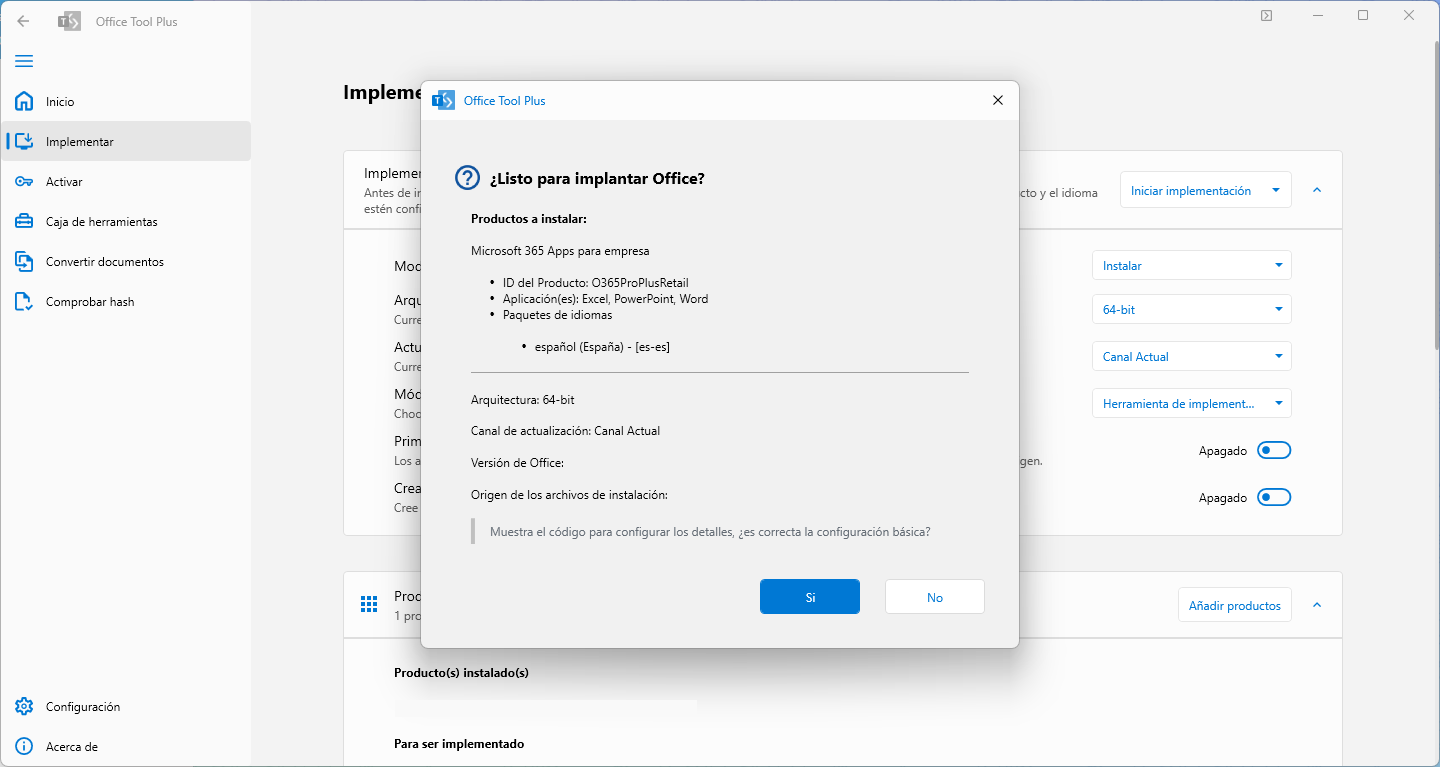
Task: Click the dialog heading ¿Listo para implantar Office?
Action: (597, 178)
